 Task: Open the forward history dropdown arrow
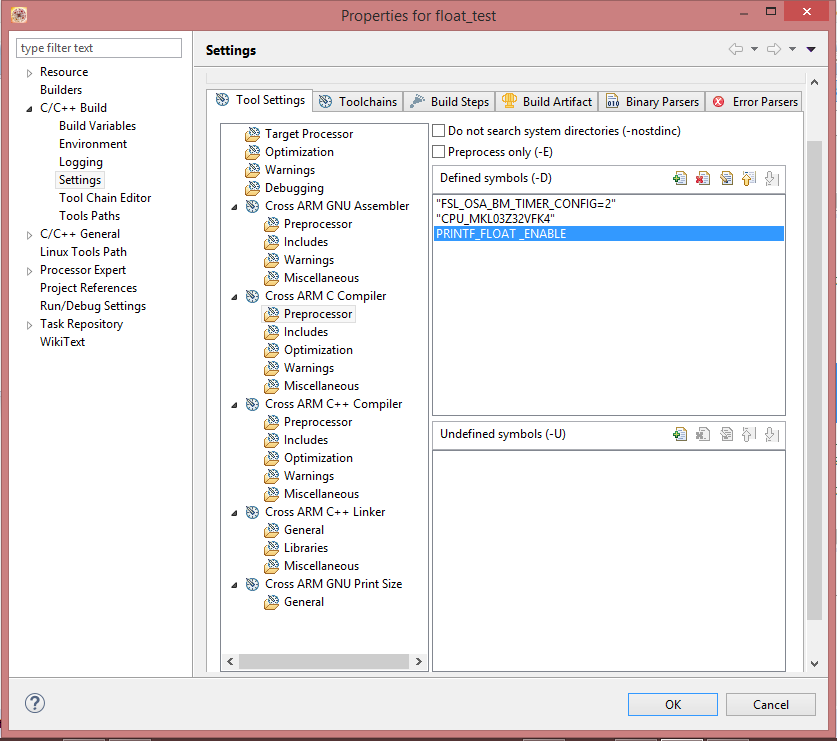793,49
